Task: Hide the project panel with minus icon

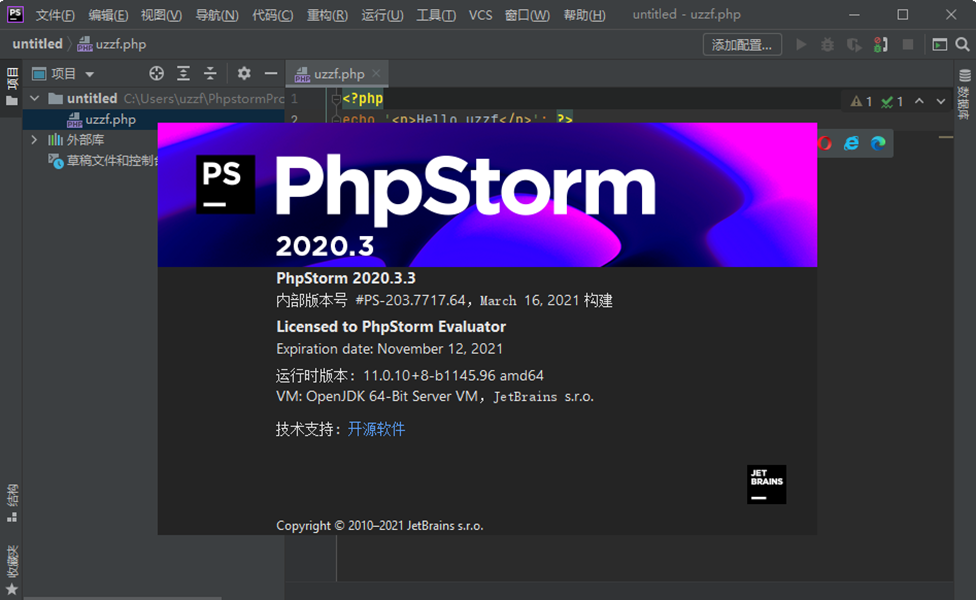Action: pyautogui.click(x=271, y=73)
